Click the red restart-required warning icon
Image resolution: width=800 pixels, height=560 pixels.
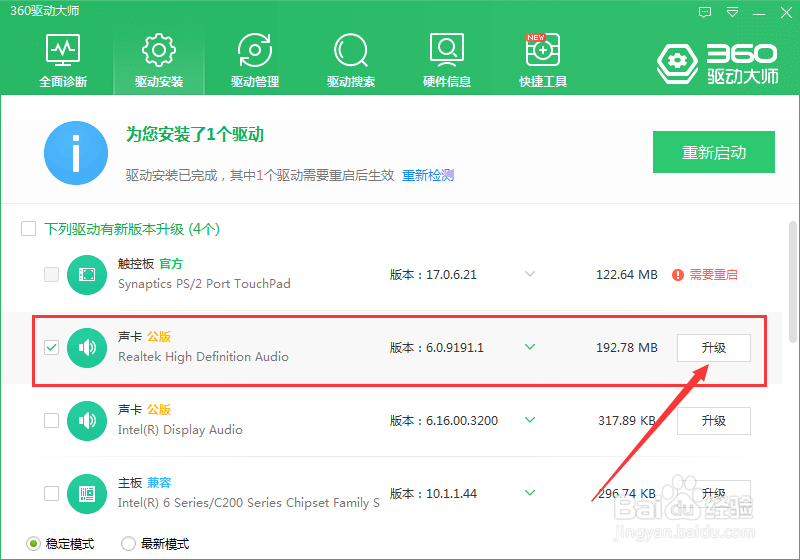(678, 275)
